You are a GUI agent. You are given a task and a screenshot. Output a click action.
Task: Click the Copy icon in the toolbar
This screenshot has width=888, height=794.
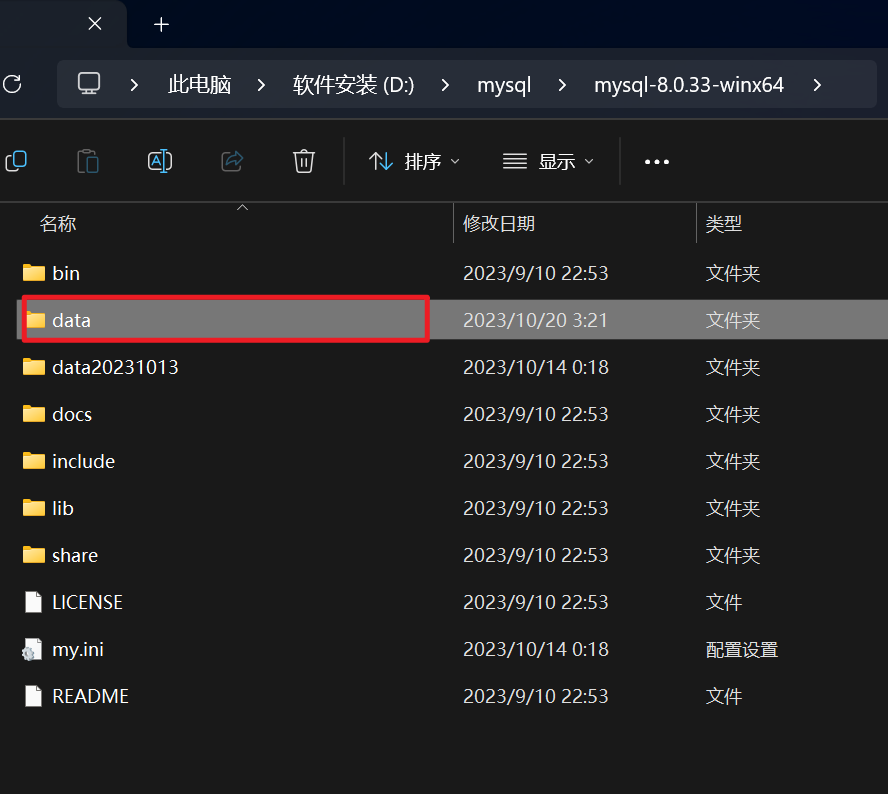click(x=16, y=161)
